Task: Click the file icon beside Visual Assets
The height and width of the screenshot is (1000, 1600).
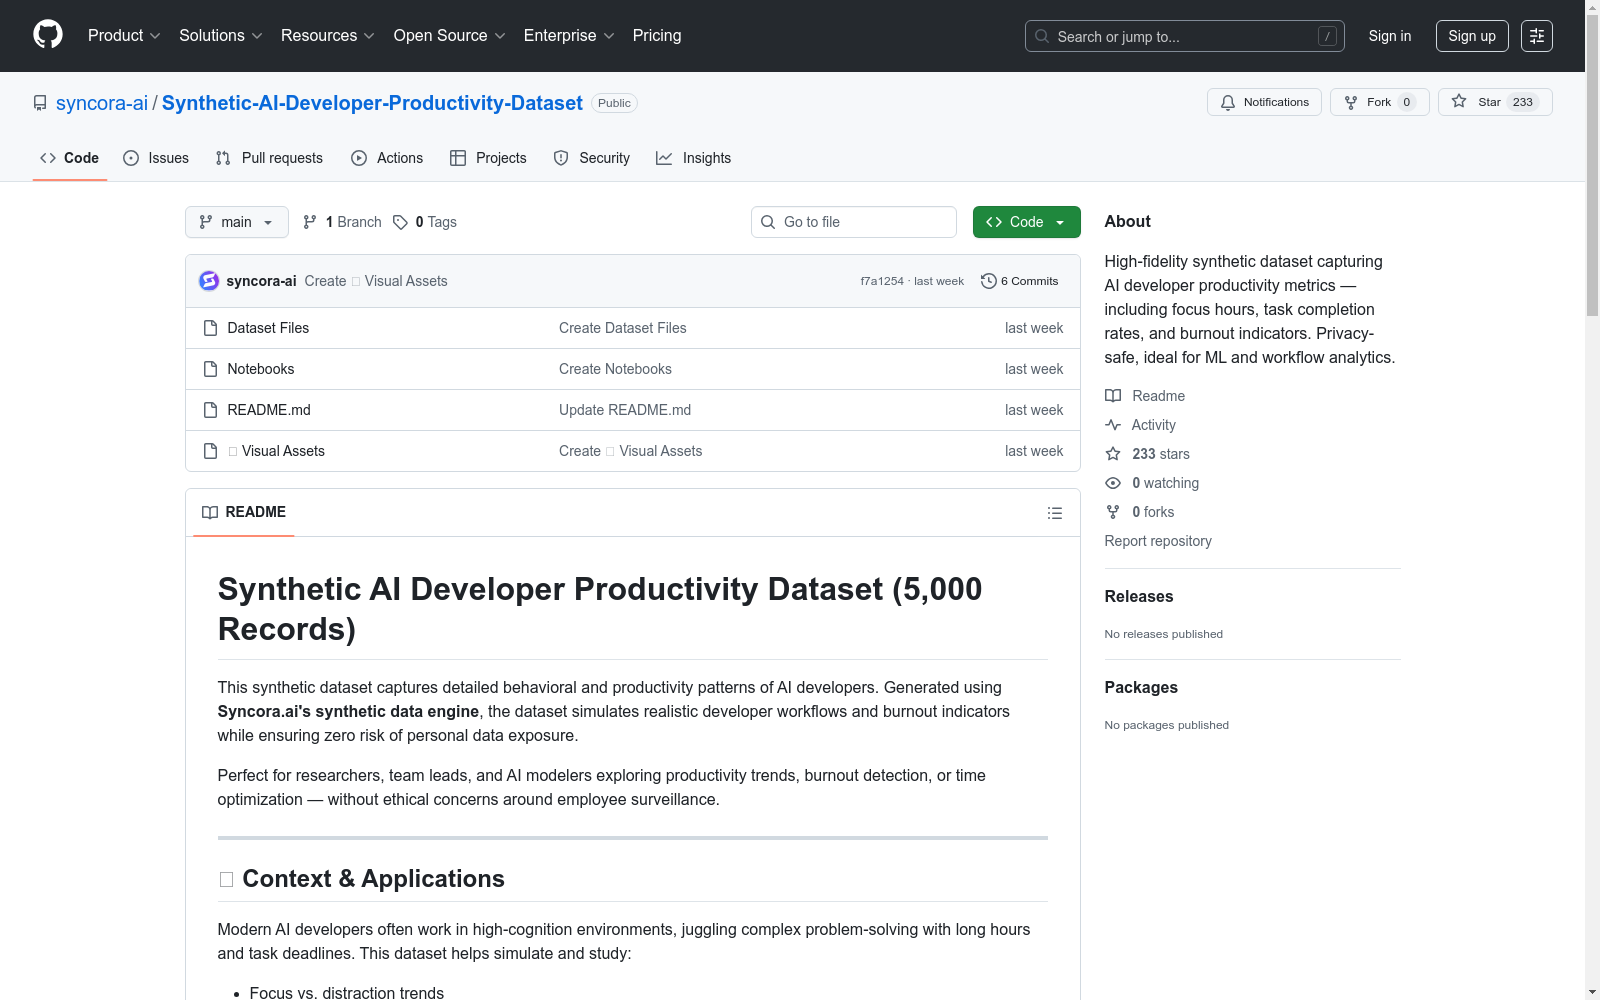Action: (x=210, y=451)
